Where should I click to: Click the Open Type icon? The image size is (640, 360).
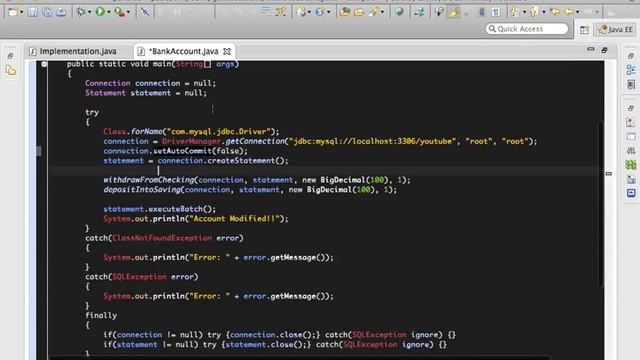(x=345, y=12)
